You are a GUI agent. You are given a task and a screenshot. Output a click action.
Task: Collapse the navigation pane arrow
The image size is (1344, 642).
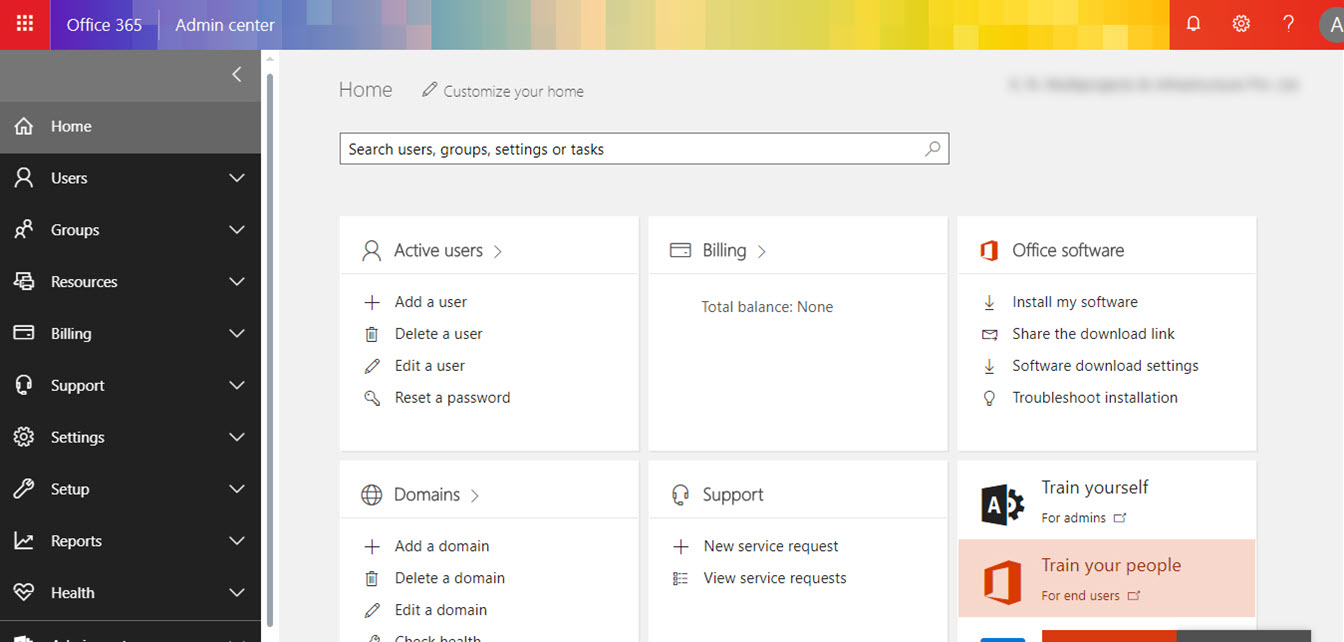(237, 74)
